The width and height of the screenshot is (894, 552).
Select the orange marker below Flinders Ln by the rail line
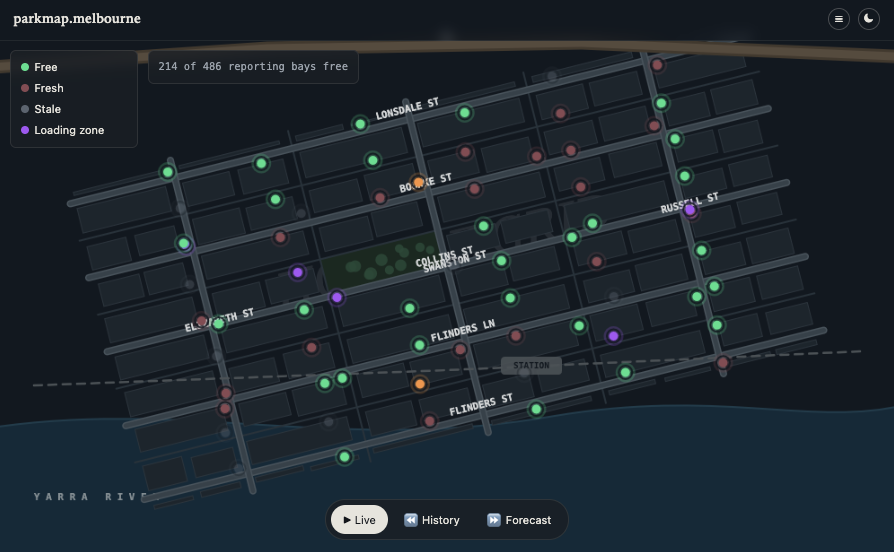(x=420, y=384)
